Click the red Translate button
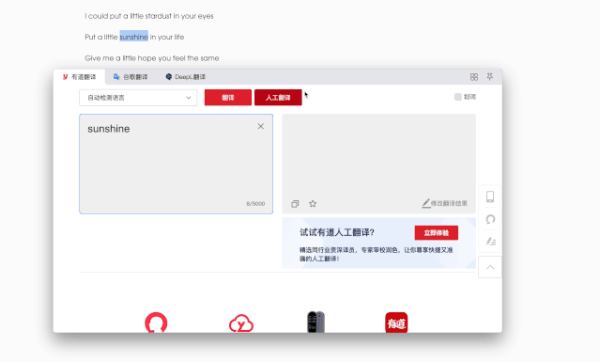Viewport: 600px width, 362px height. coord(228,98)
